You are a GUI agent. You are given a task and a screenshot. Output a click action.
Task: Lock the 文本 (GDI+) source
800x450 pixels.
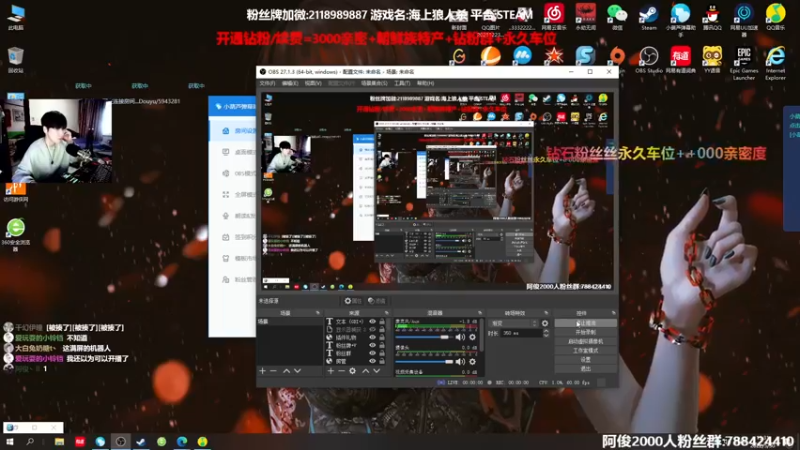click(x=382, y=321)
